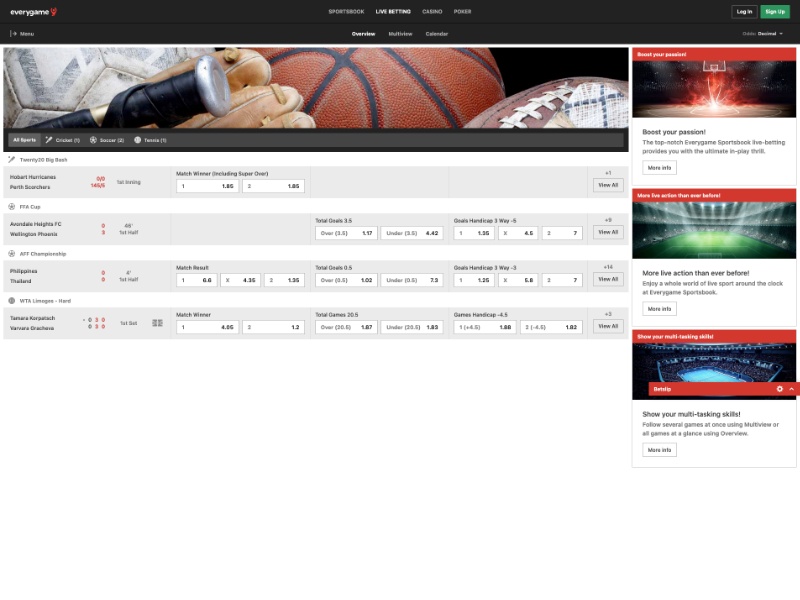Expand +14 more markets for Philippines match
Image resolution: width=800 pixels, height=600 pixels.
608,267
